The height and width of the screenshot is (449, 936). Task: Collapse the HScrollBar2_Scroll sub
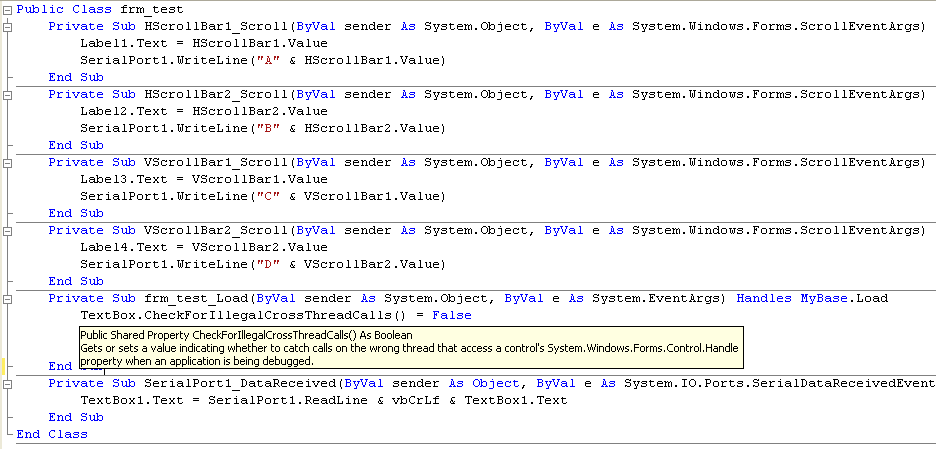tap(8, 95)
